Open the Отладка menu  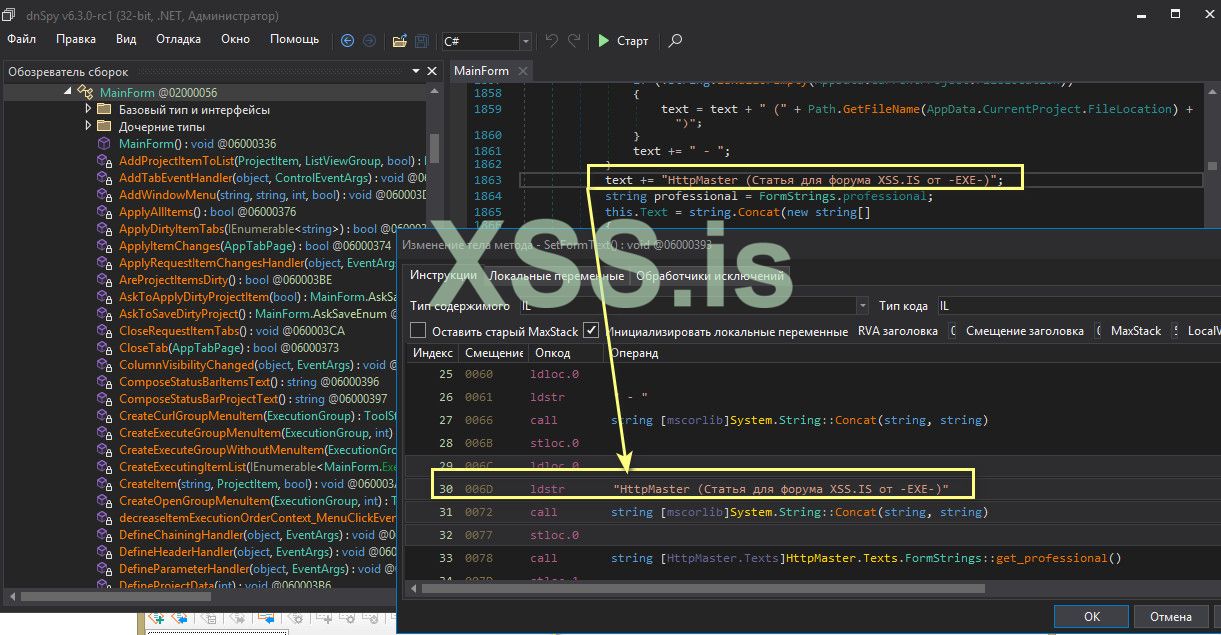pos(178,39)
